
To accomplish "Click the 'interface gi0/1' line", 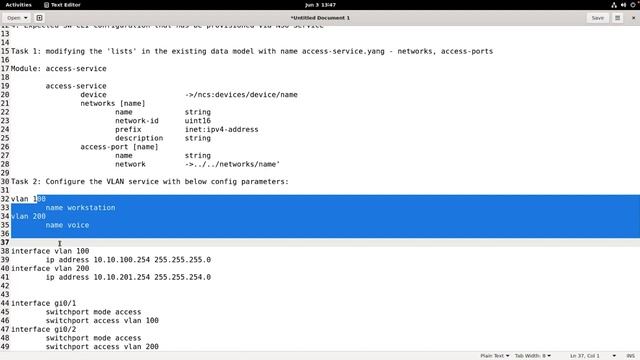I will (43, 303).
